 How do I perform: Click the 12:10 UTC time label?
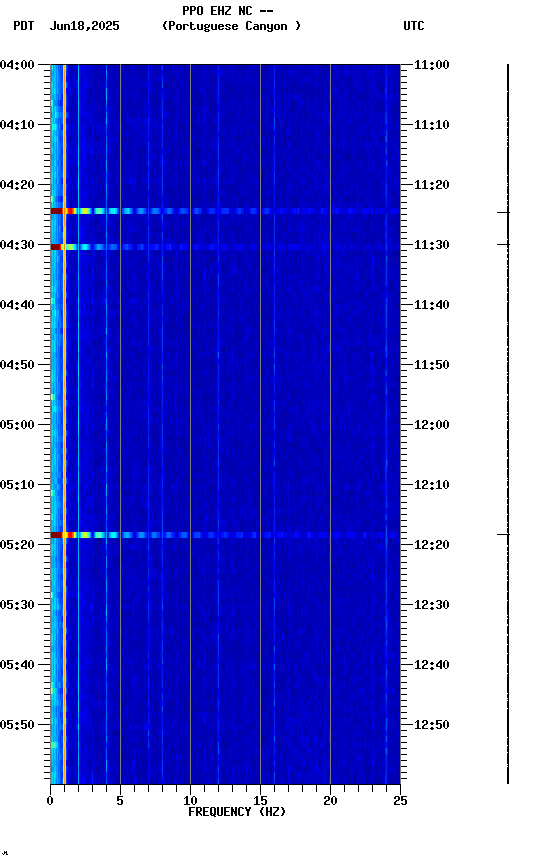tap(431, 485)
